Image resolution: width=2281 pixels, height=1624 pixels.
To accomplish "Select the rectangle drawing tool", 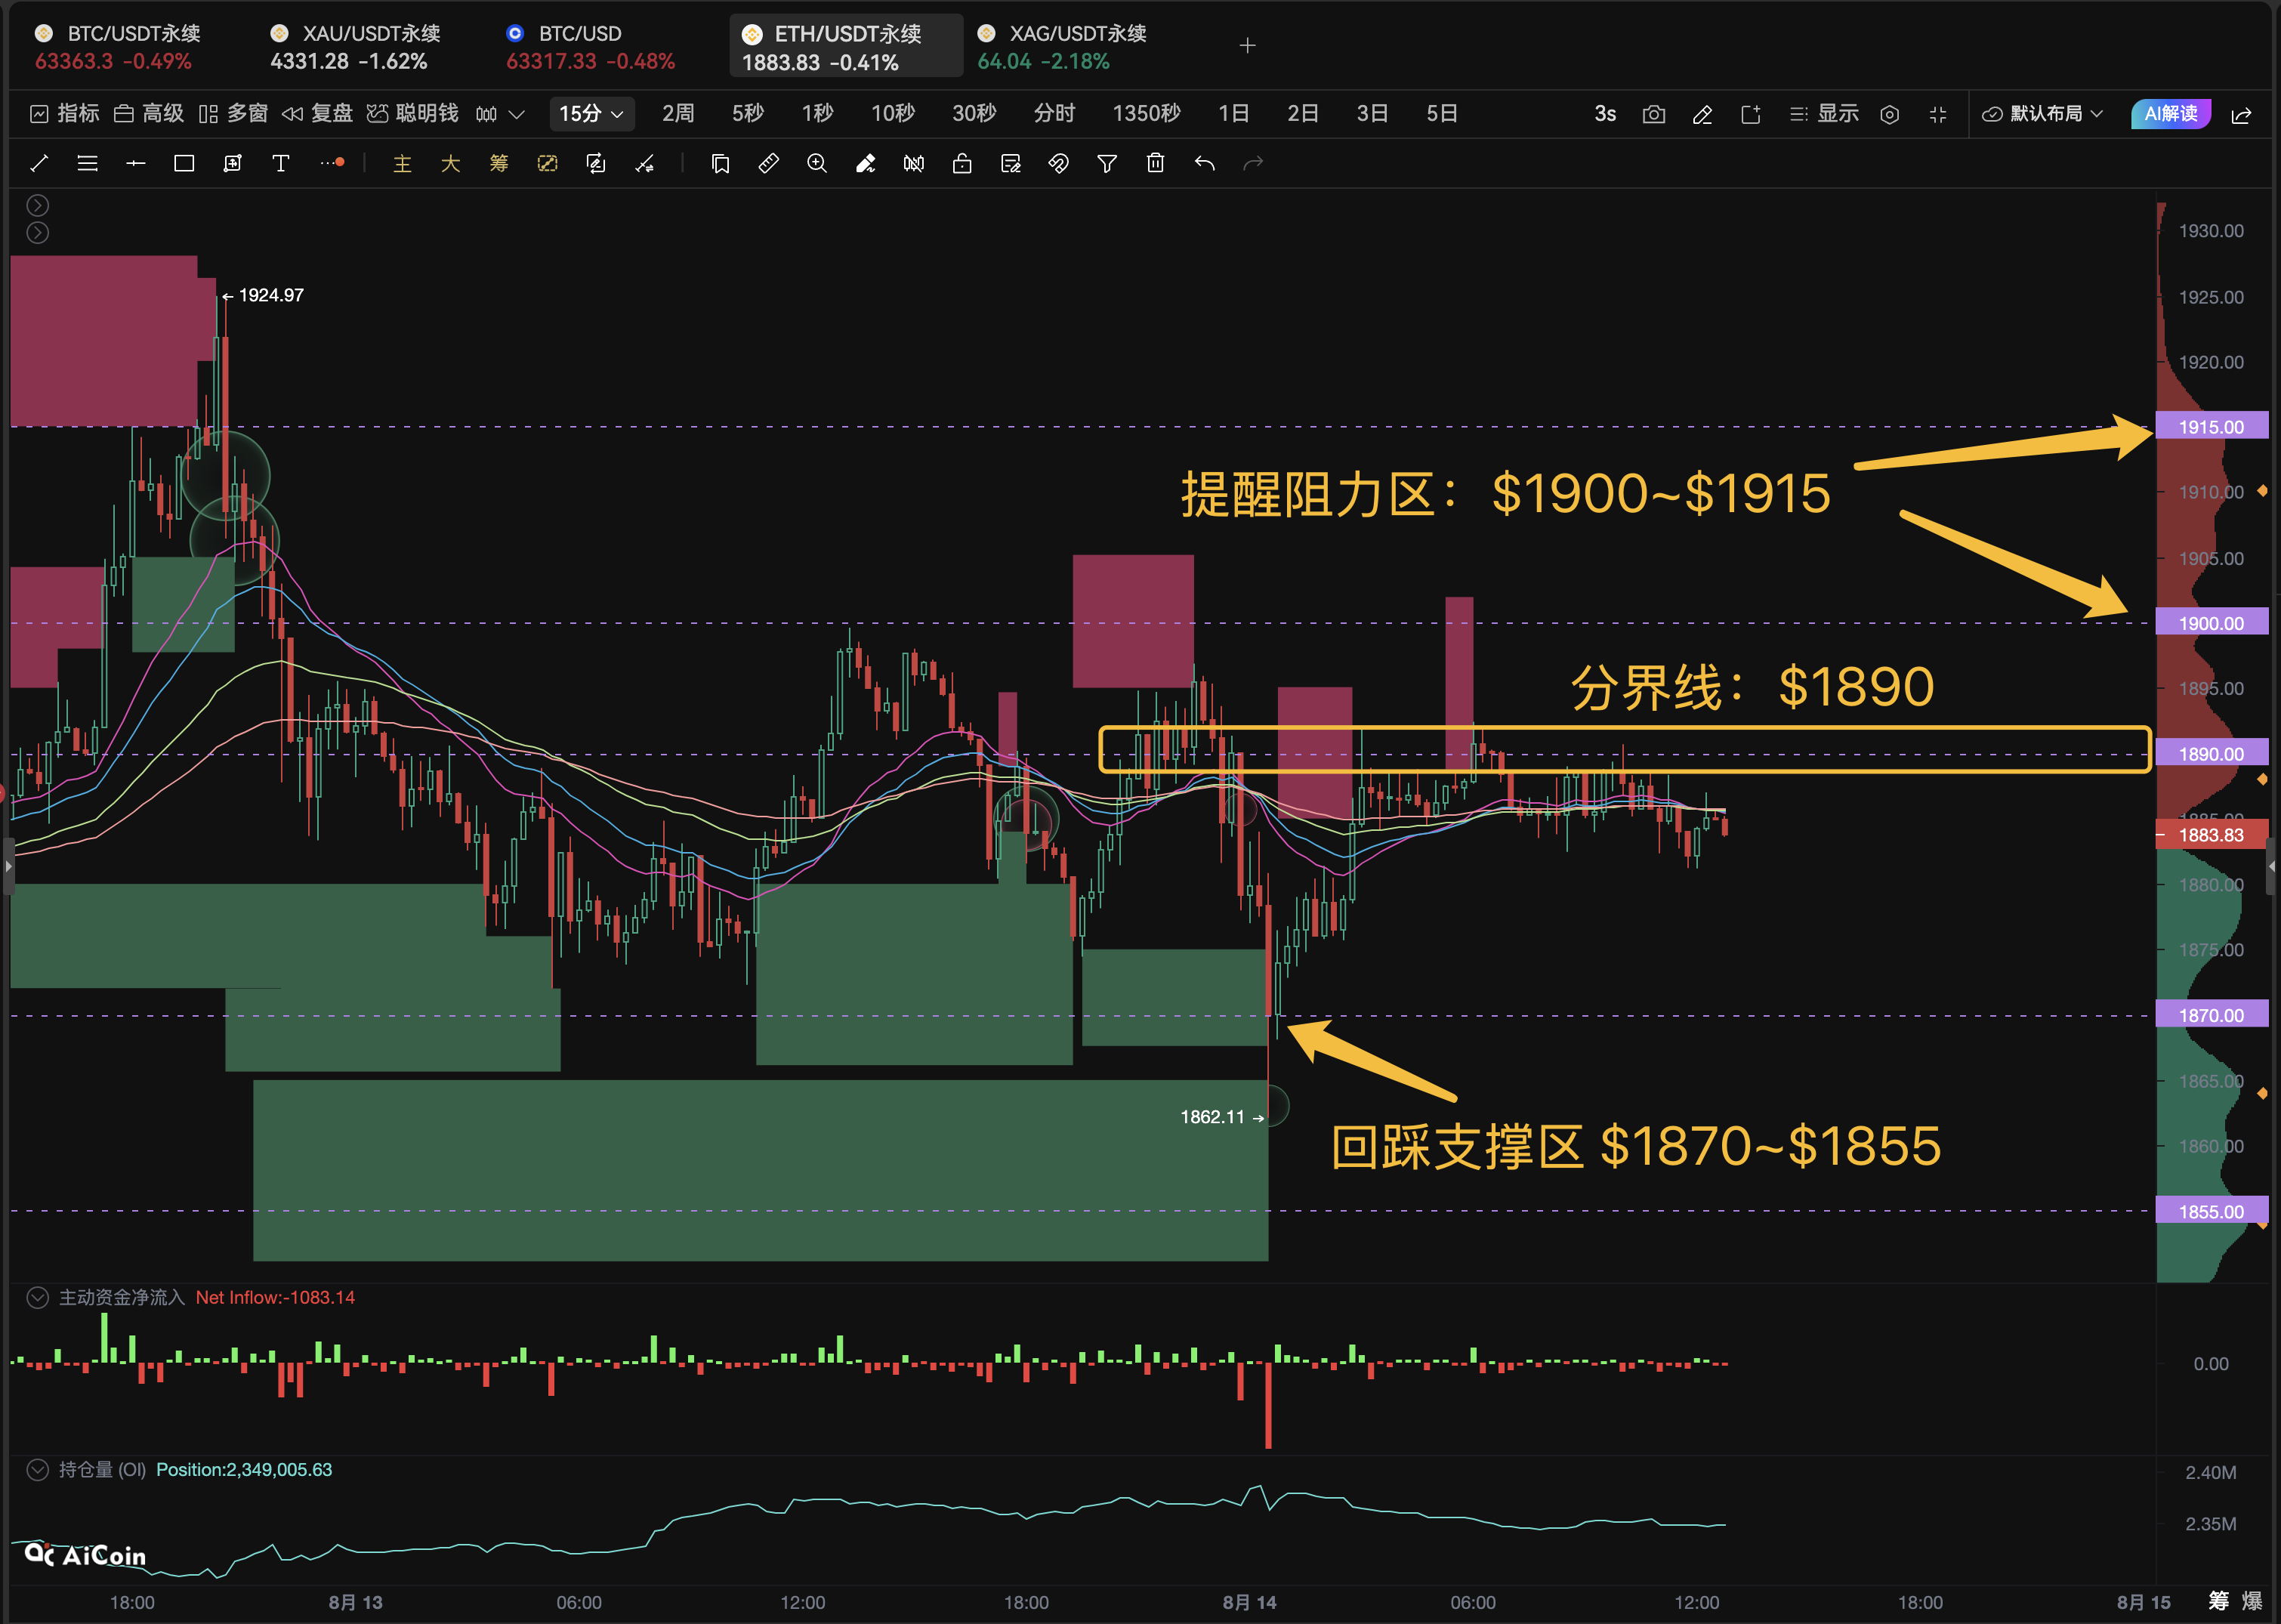I will [x=184, y=163].
